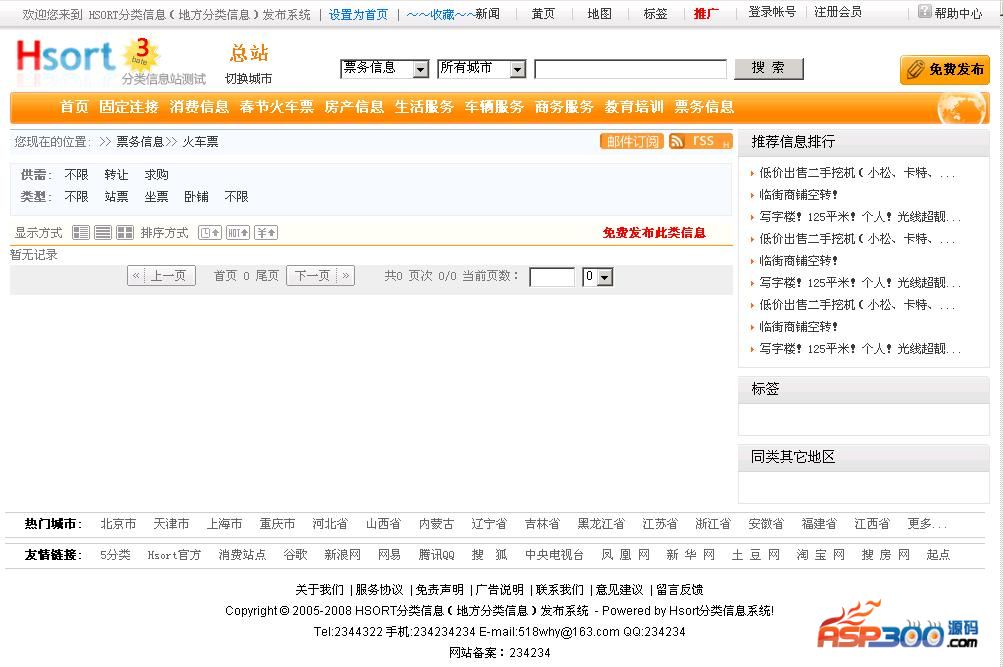1003x667 pixels.
Task: Open 消费信息 navigation item
Action: click(x=199, y=107)
